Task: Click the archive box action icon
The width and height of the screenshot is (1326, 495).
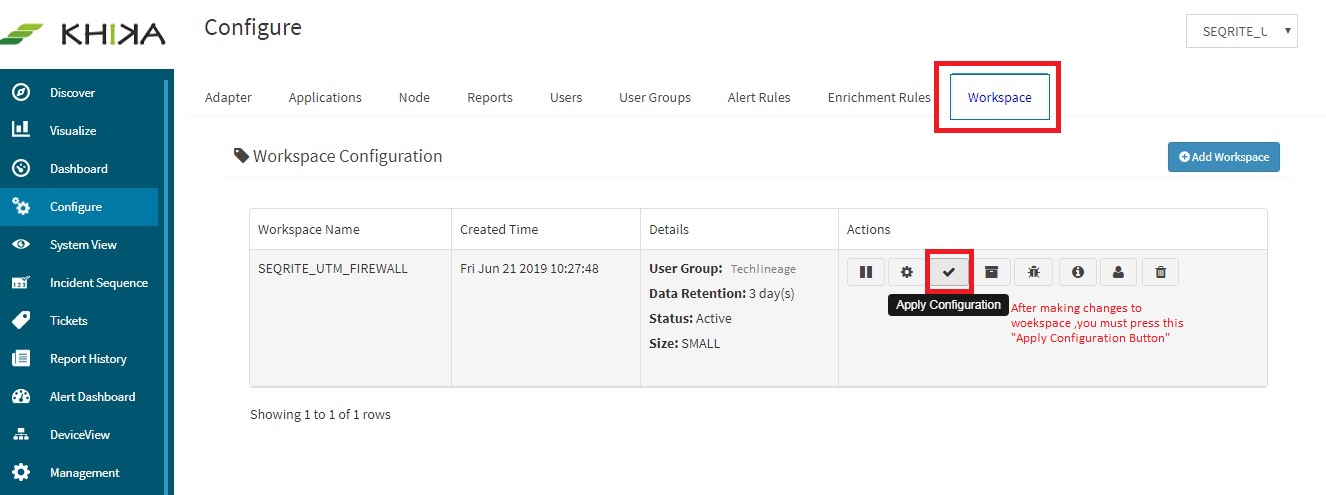Action: tap(991, 272)
